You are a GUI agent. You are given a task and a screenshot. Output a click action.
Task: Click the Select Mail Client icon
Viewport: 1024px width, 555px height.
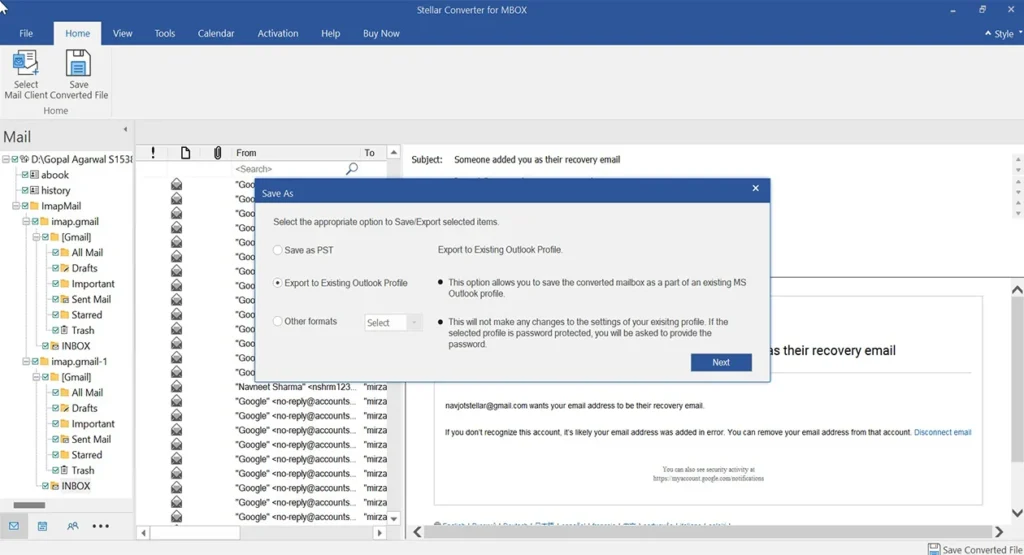click(x=25, y=63)
